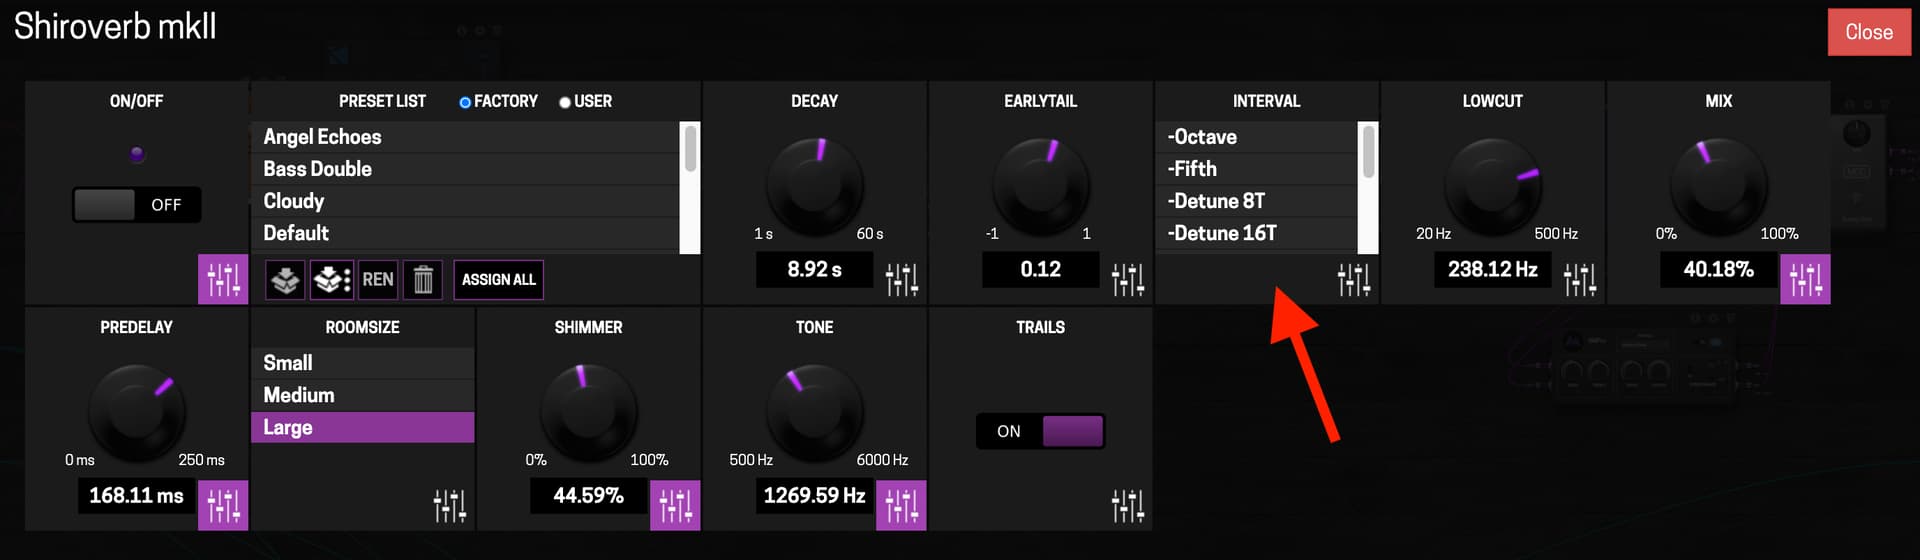Screen dimensions: 1920x560
Task: Click the Lowcut knob
Action: pos(1492,187)
